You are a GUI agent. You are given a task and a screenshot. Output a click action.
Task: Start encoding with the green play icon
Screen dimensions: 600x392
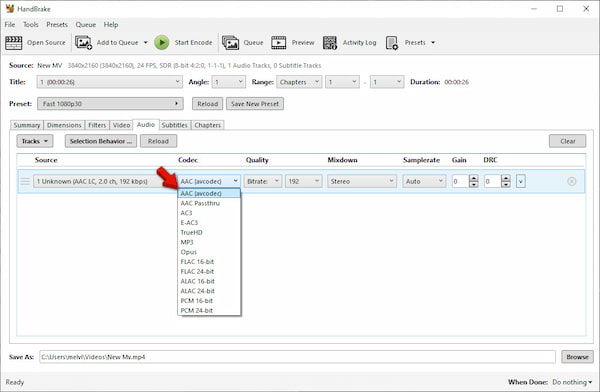click(x=161, y=42)
